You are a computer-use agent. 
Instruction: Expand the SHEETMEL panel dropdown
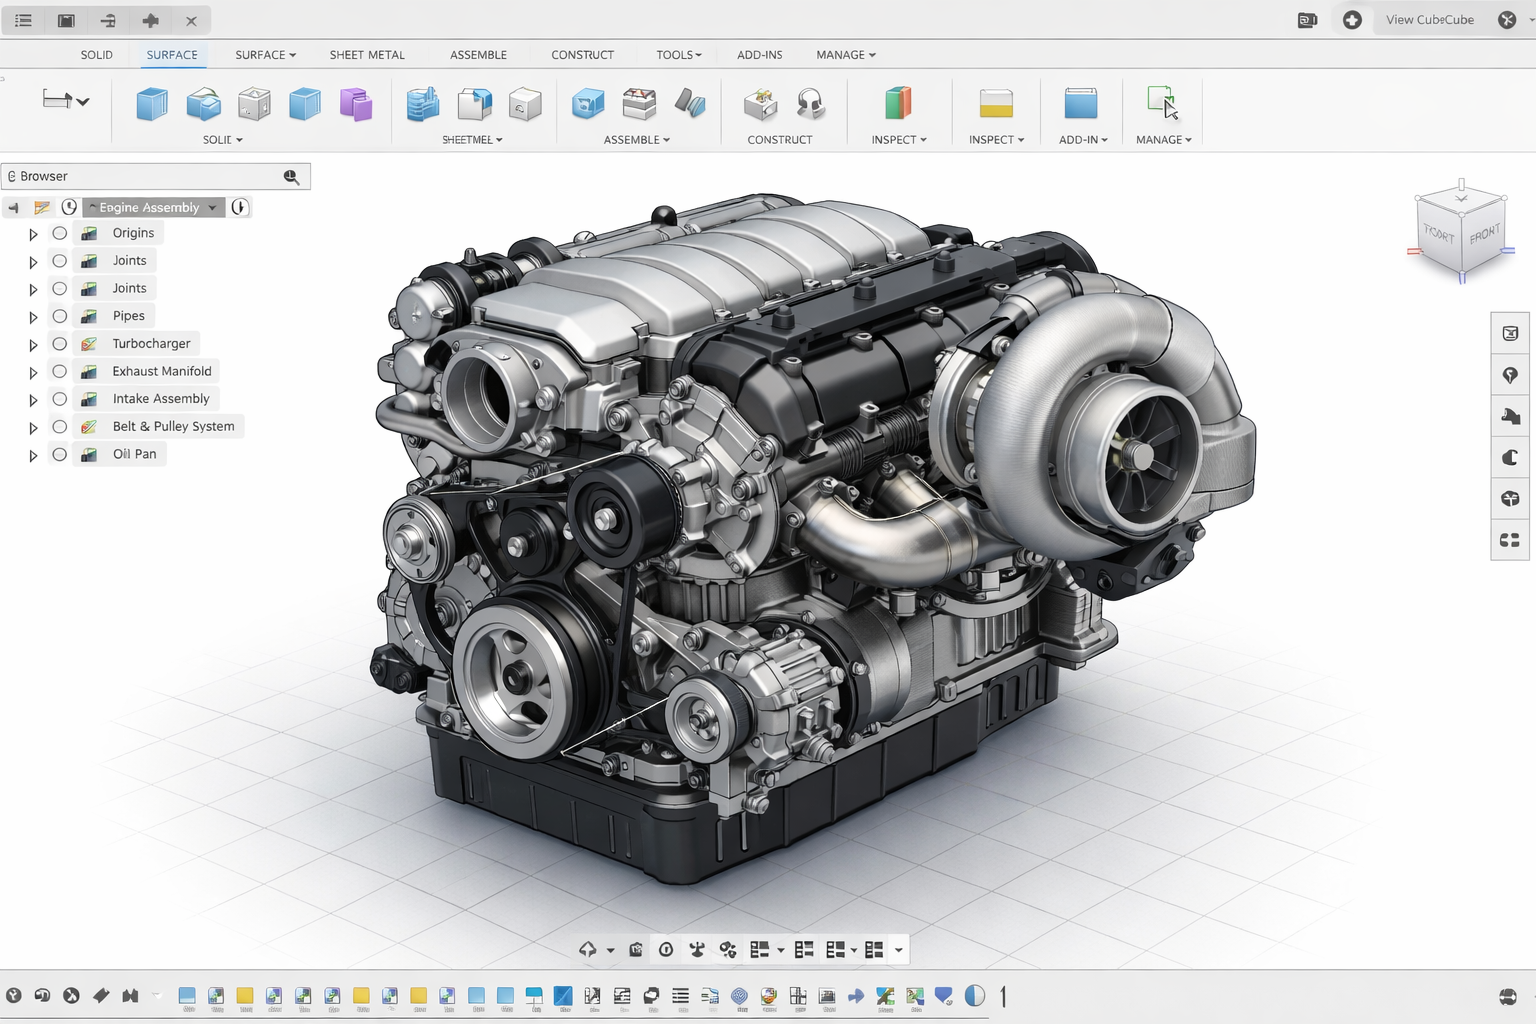[472, 140]
